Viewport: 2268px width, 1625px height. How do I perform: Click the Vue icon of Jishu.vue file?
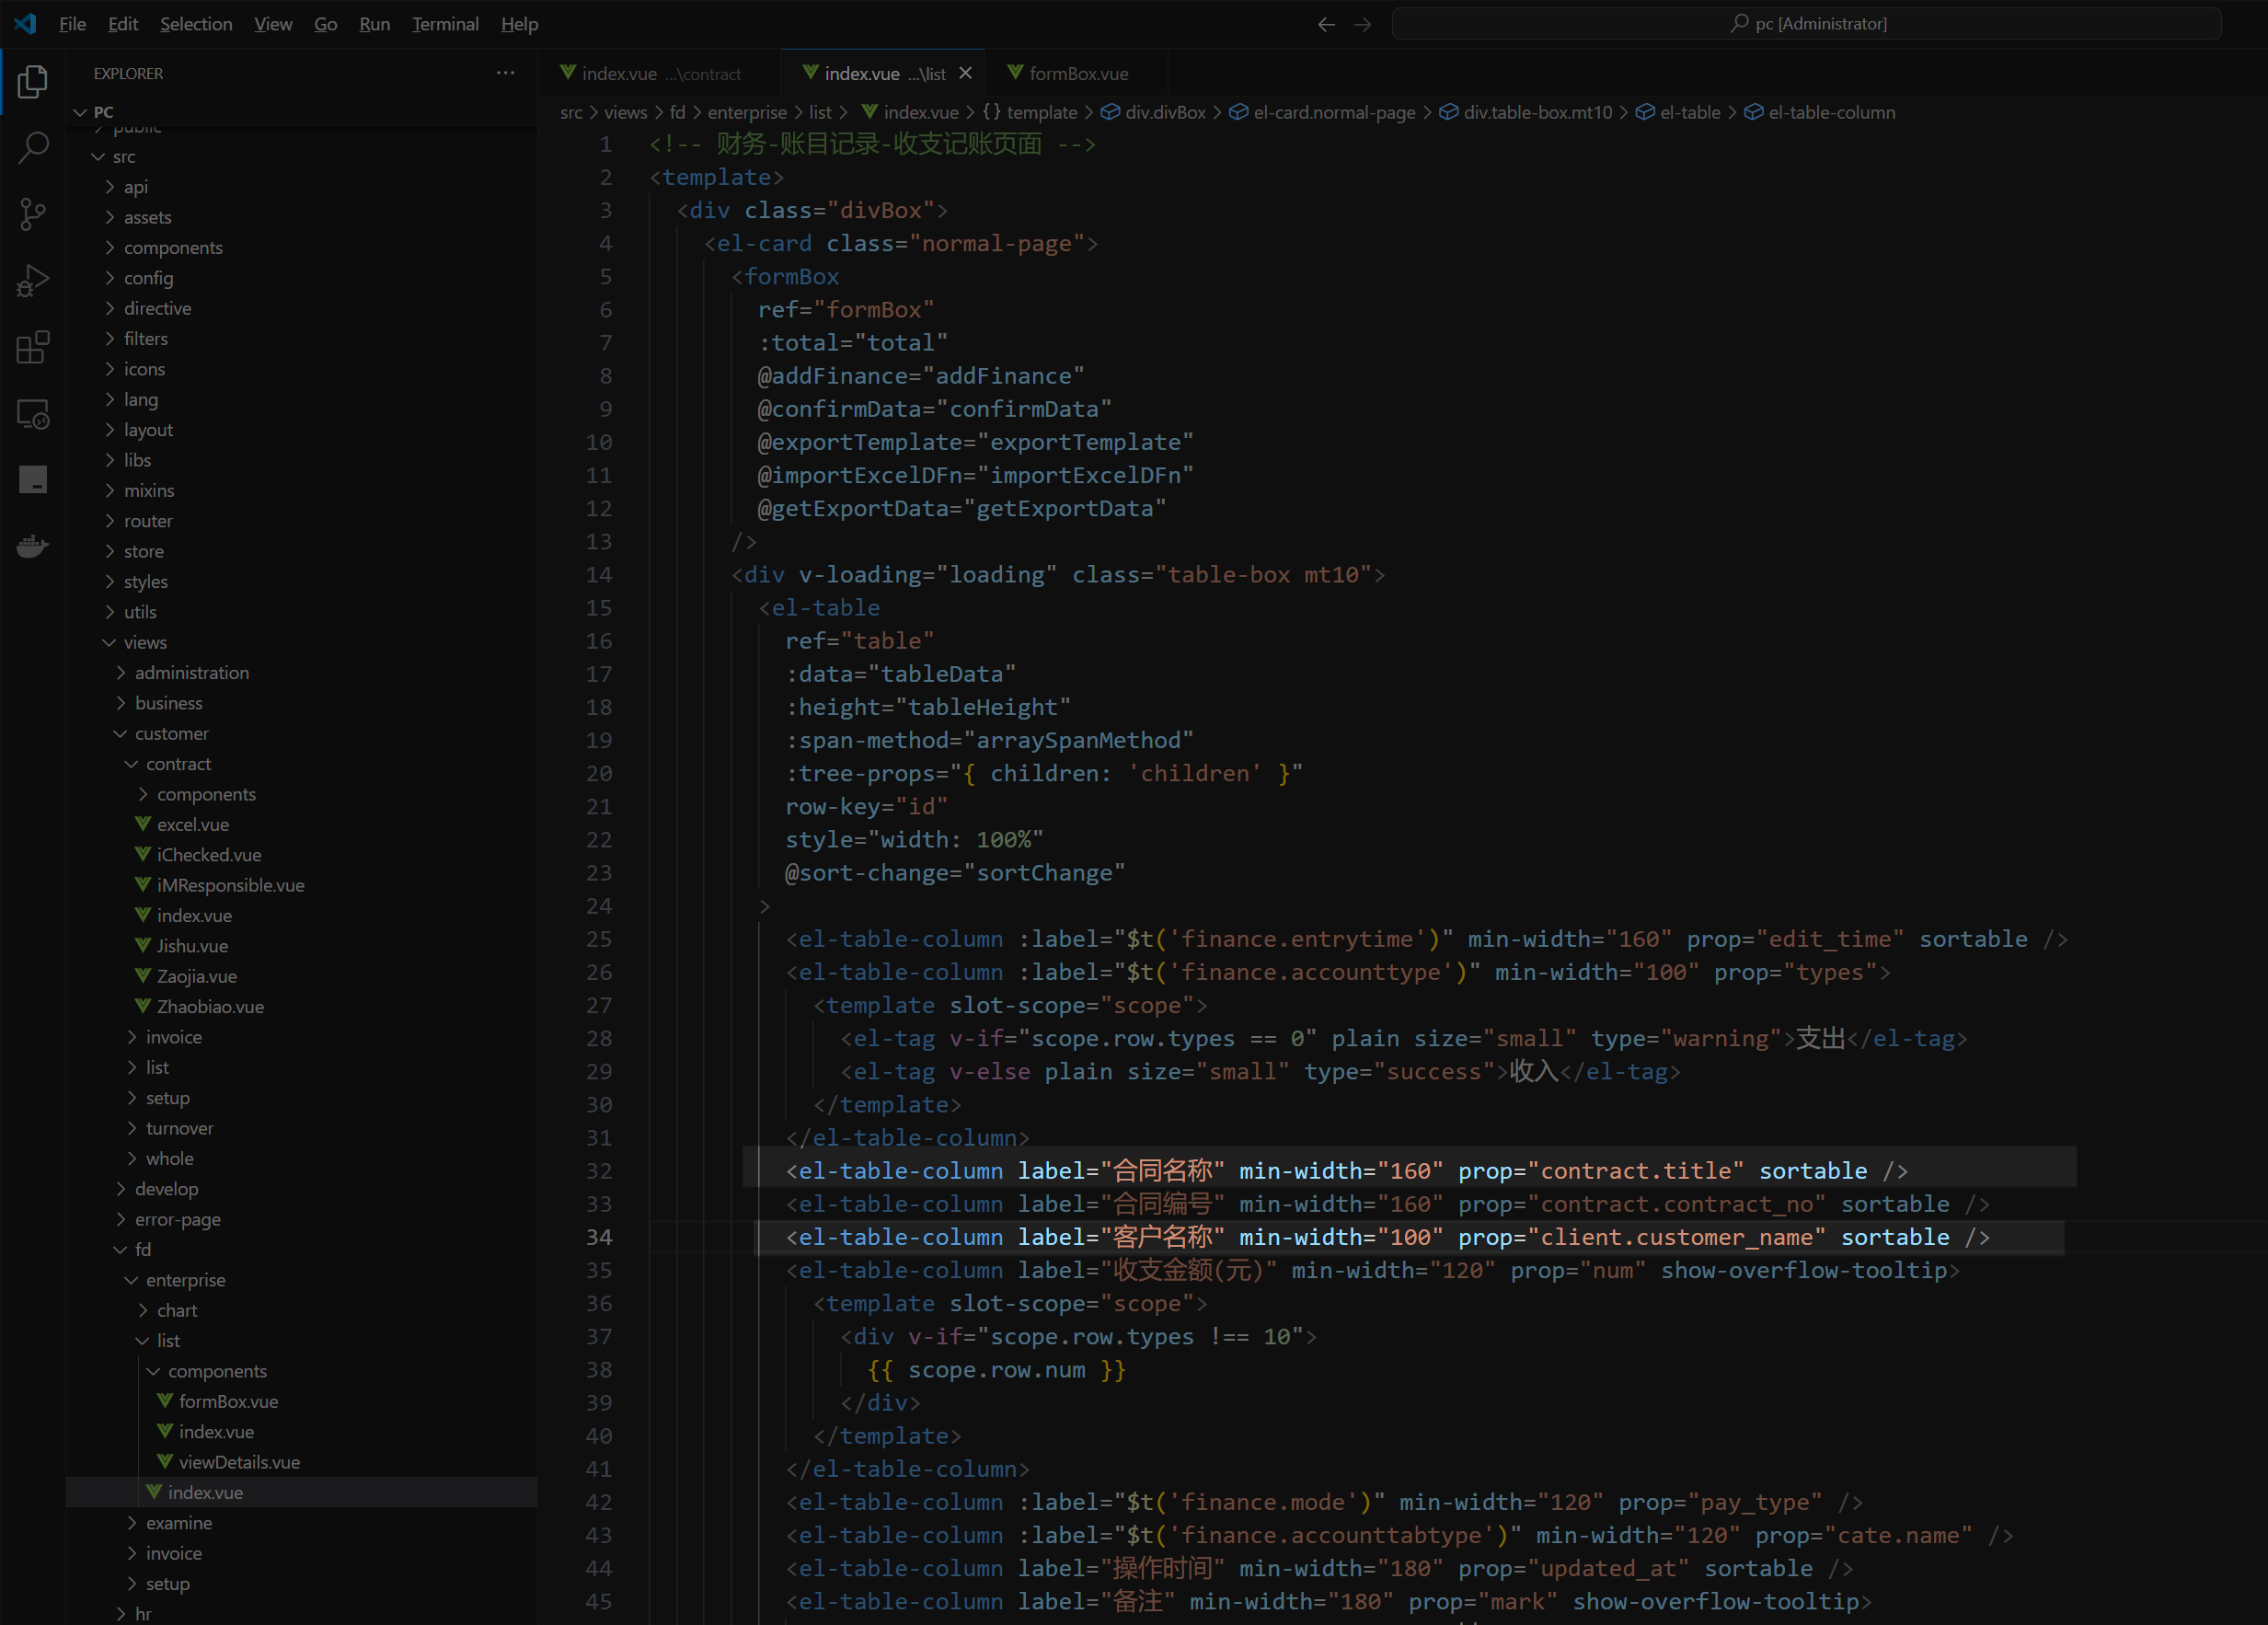pyautogui.click(x=143, y=945)
